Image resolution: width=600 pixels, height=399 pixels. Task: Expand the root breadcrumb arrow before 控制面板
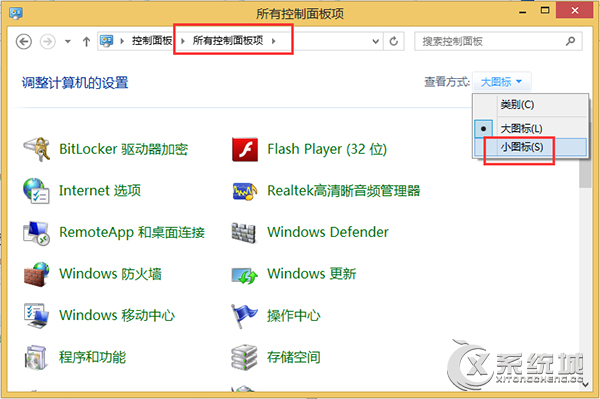[122, 41]
